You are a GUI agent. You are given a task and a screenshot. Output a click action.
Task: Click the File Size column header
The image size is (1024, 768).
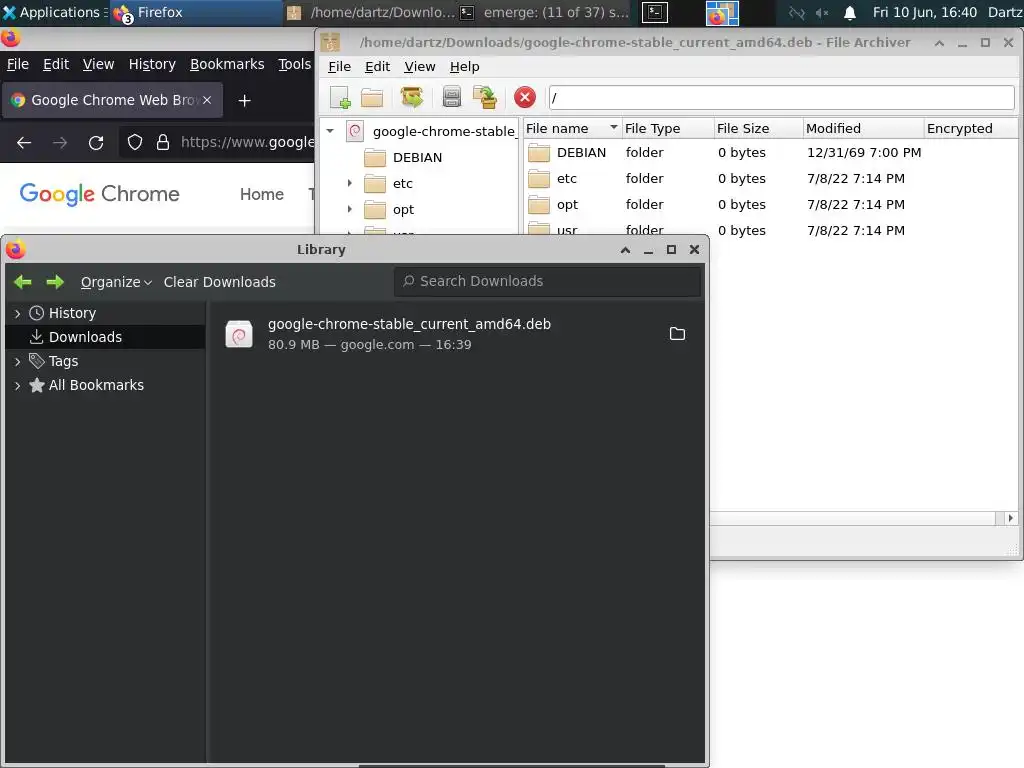tap(758, 128)
